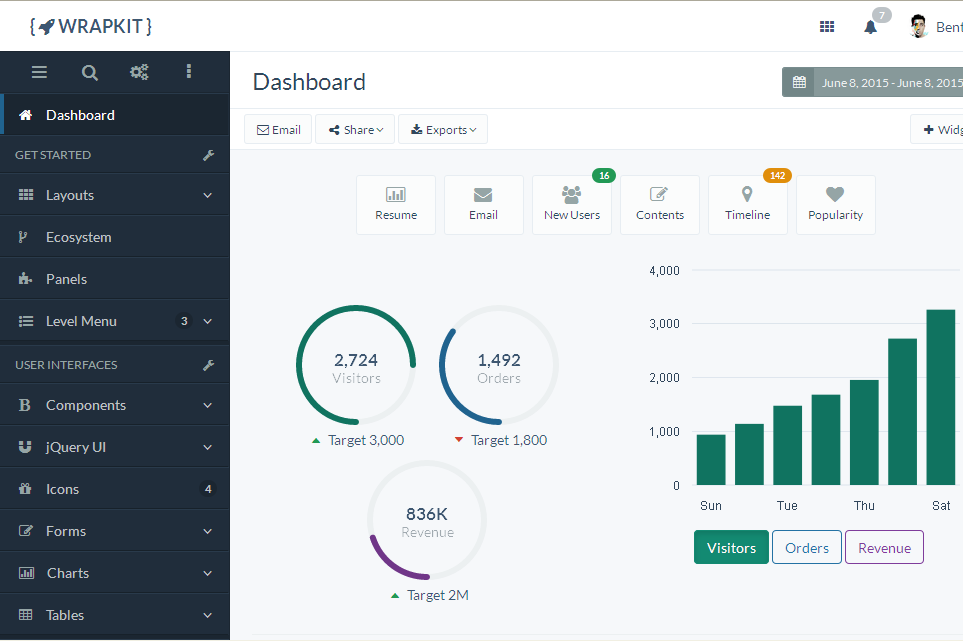Open the sidebar search icon
Image resolution: width=963 pixels, height=641 pixels.
pos(90,72)
